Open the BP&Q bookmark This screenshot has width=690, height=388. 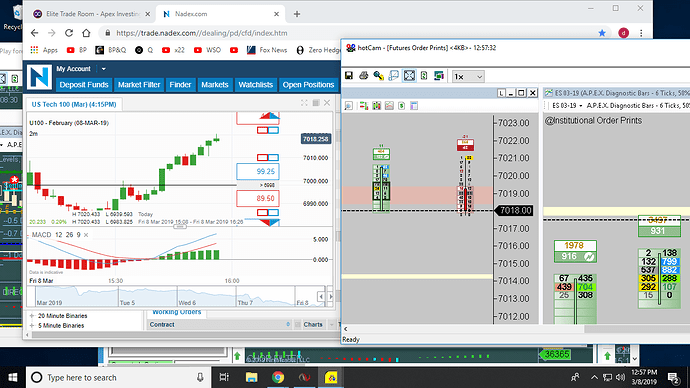click(111, 50)
